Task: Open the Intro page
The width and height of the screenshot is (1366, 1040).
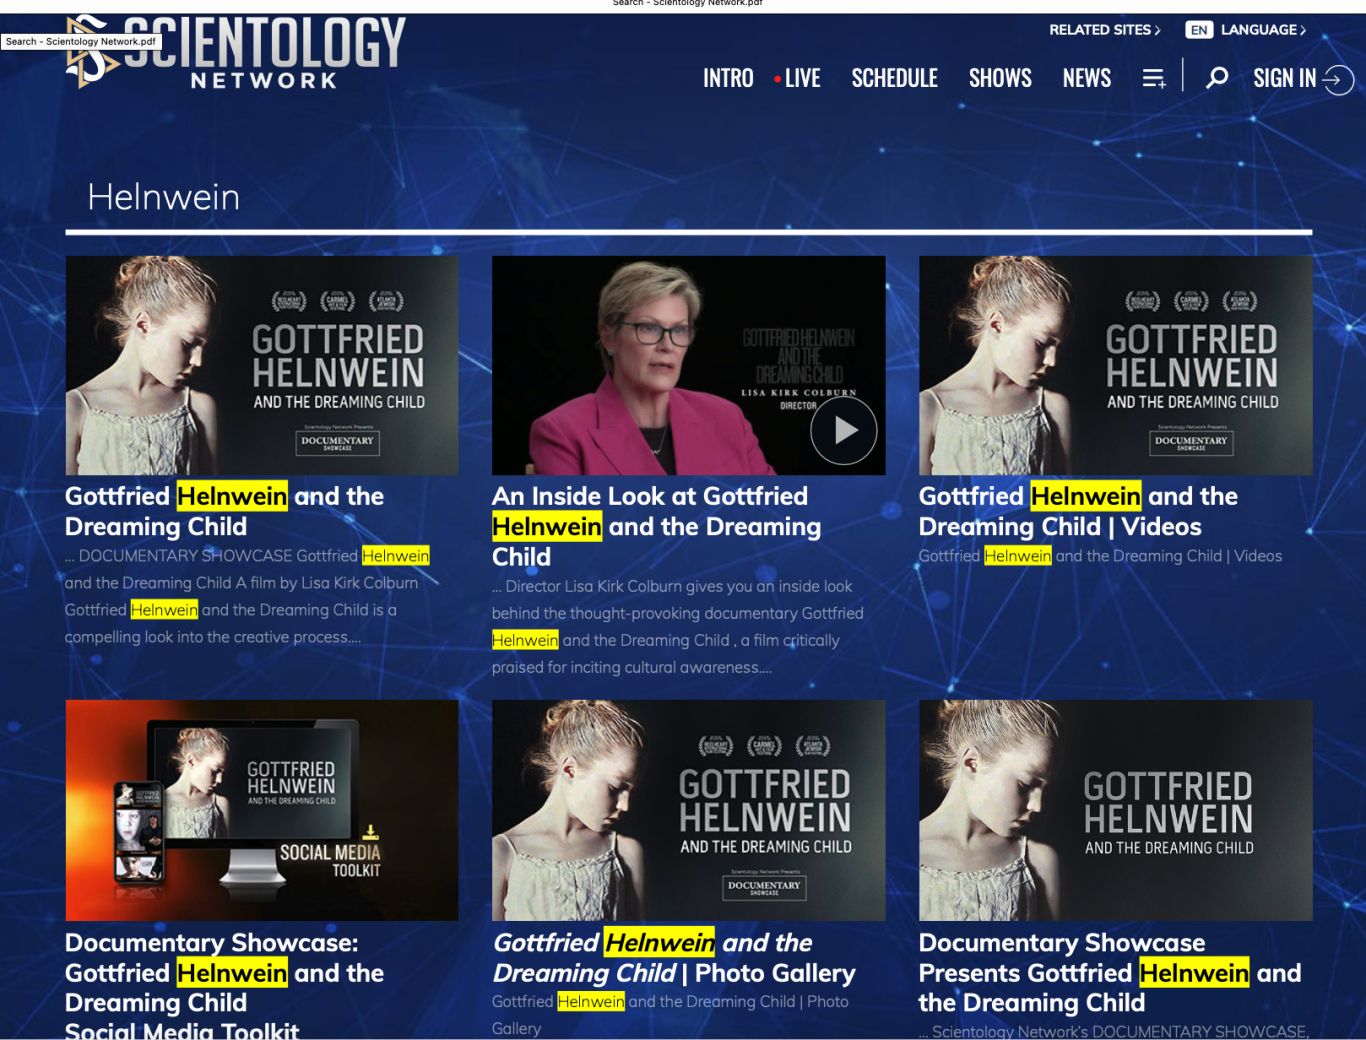Action: pos(728,78)
